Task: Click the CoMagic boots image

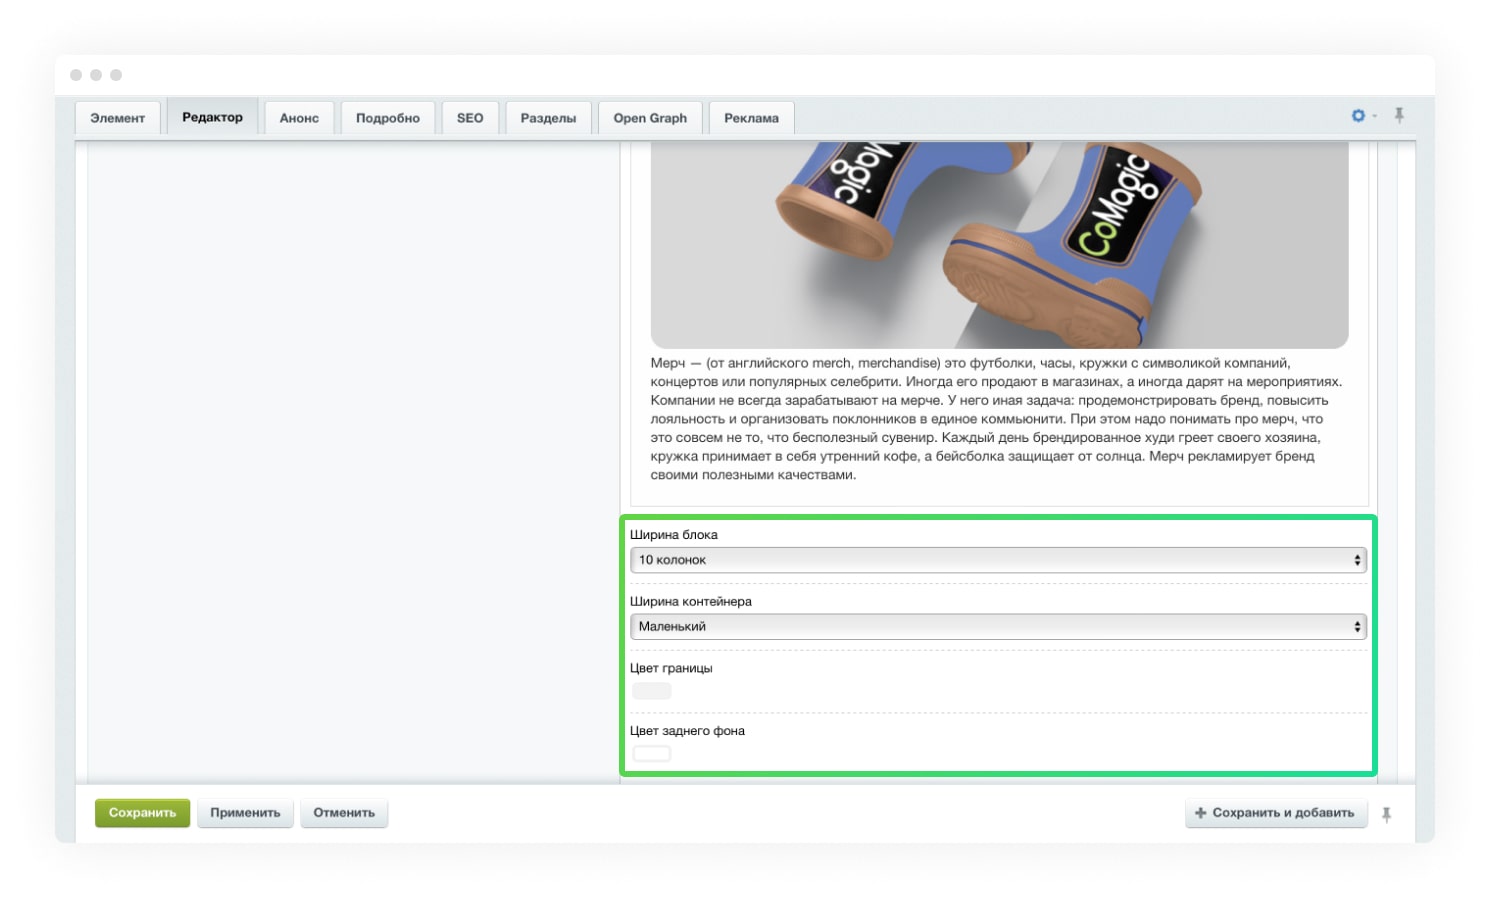Action: coord(999,245)
